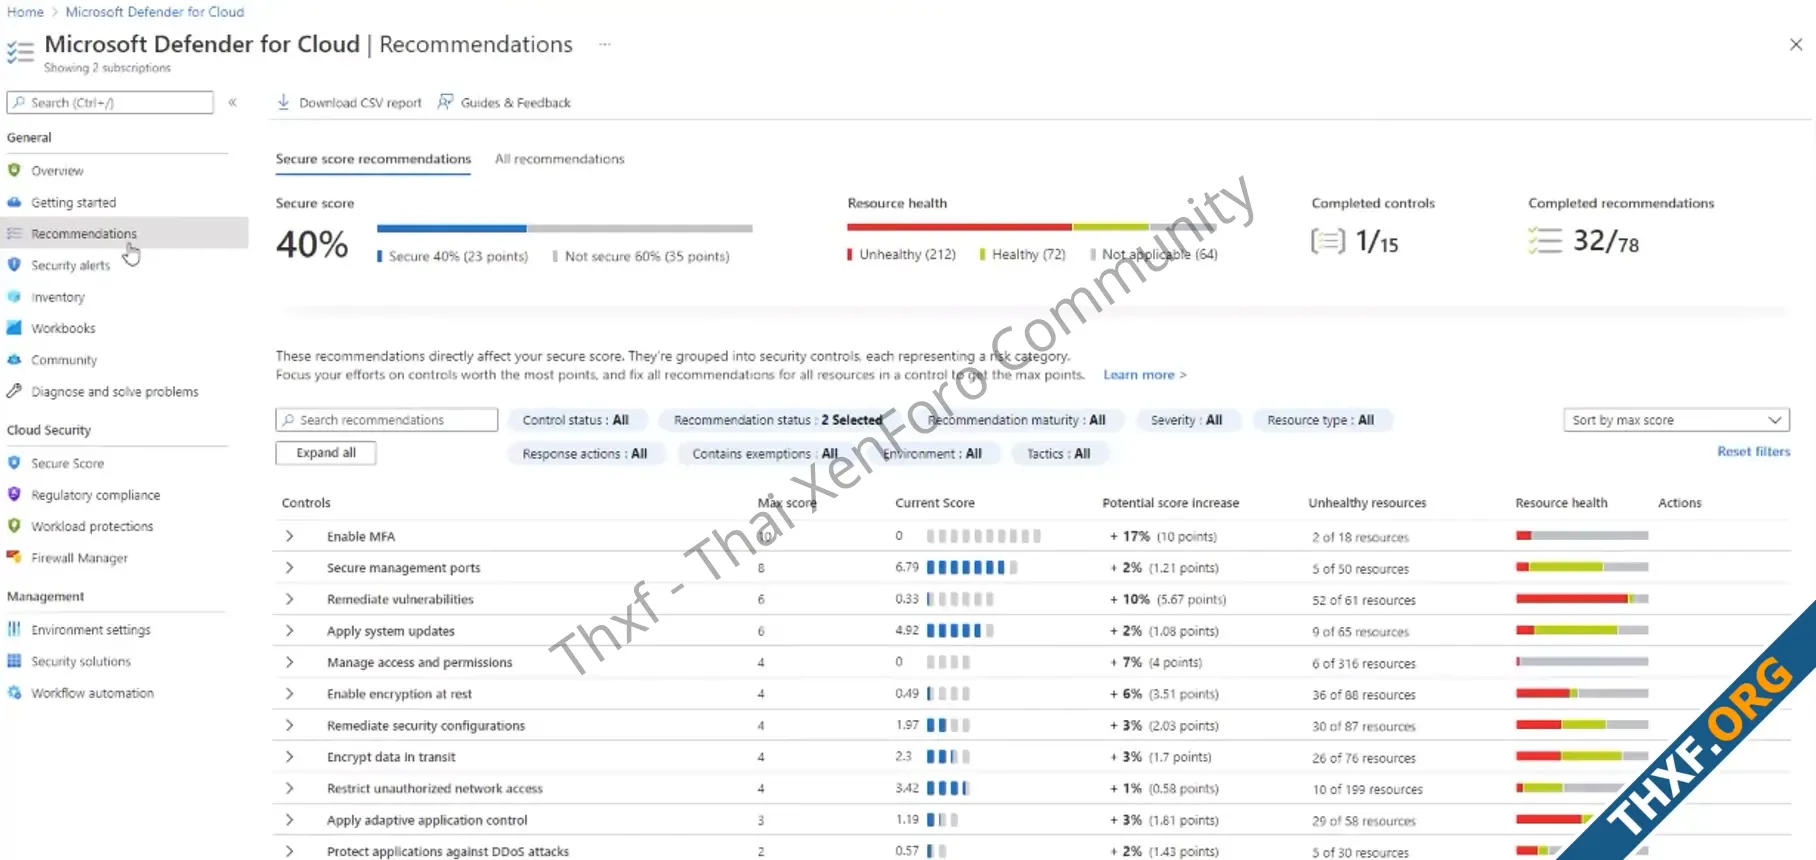Focus the sidebar Search (Ctrl+/) box
The width and height of the screenshot is (1816, 860).
110,102
